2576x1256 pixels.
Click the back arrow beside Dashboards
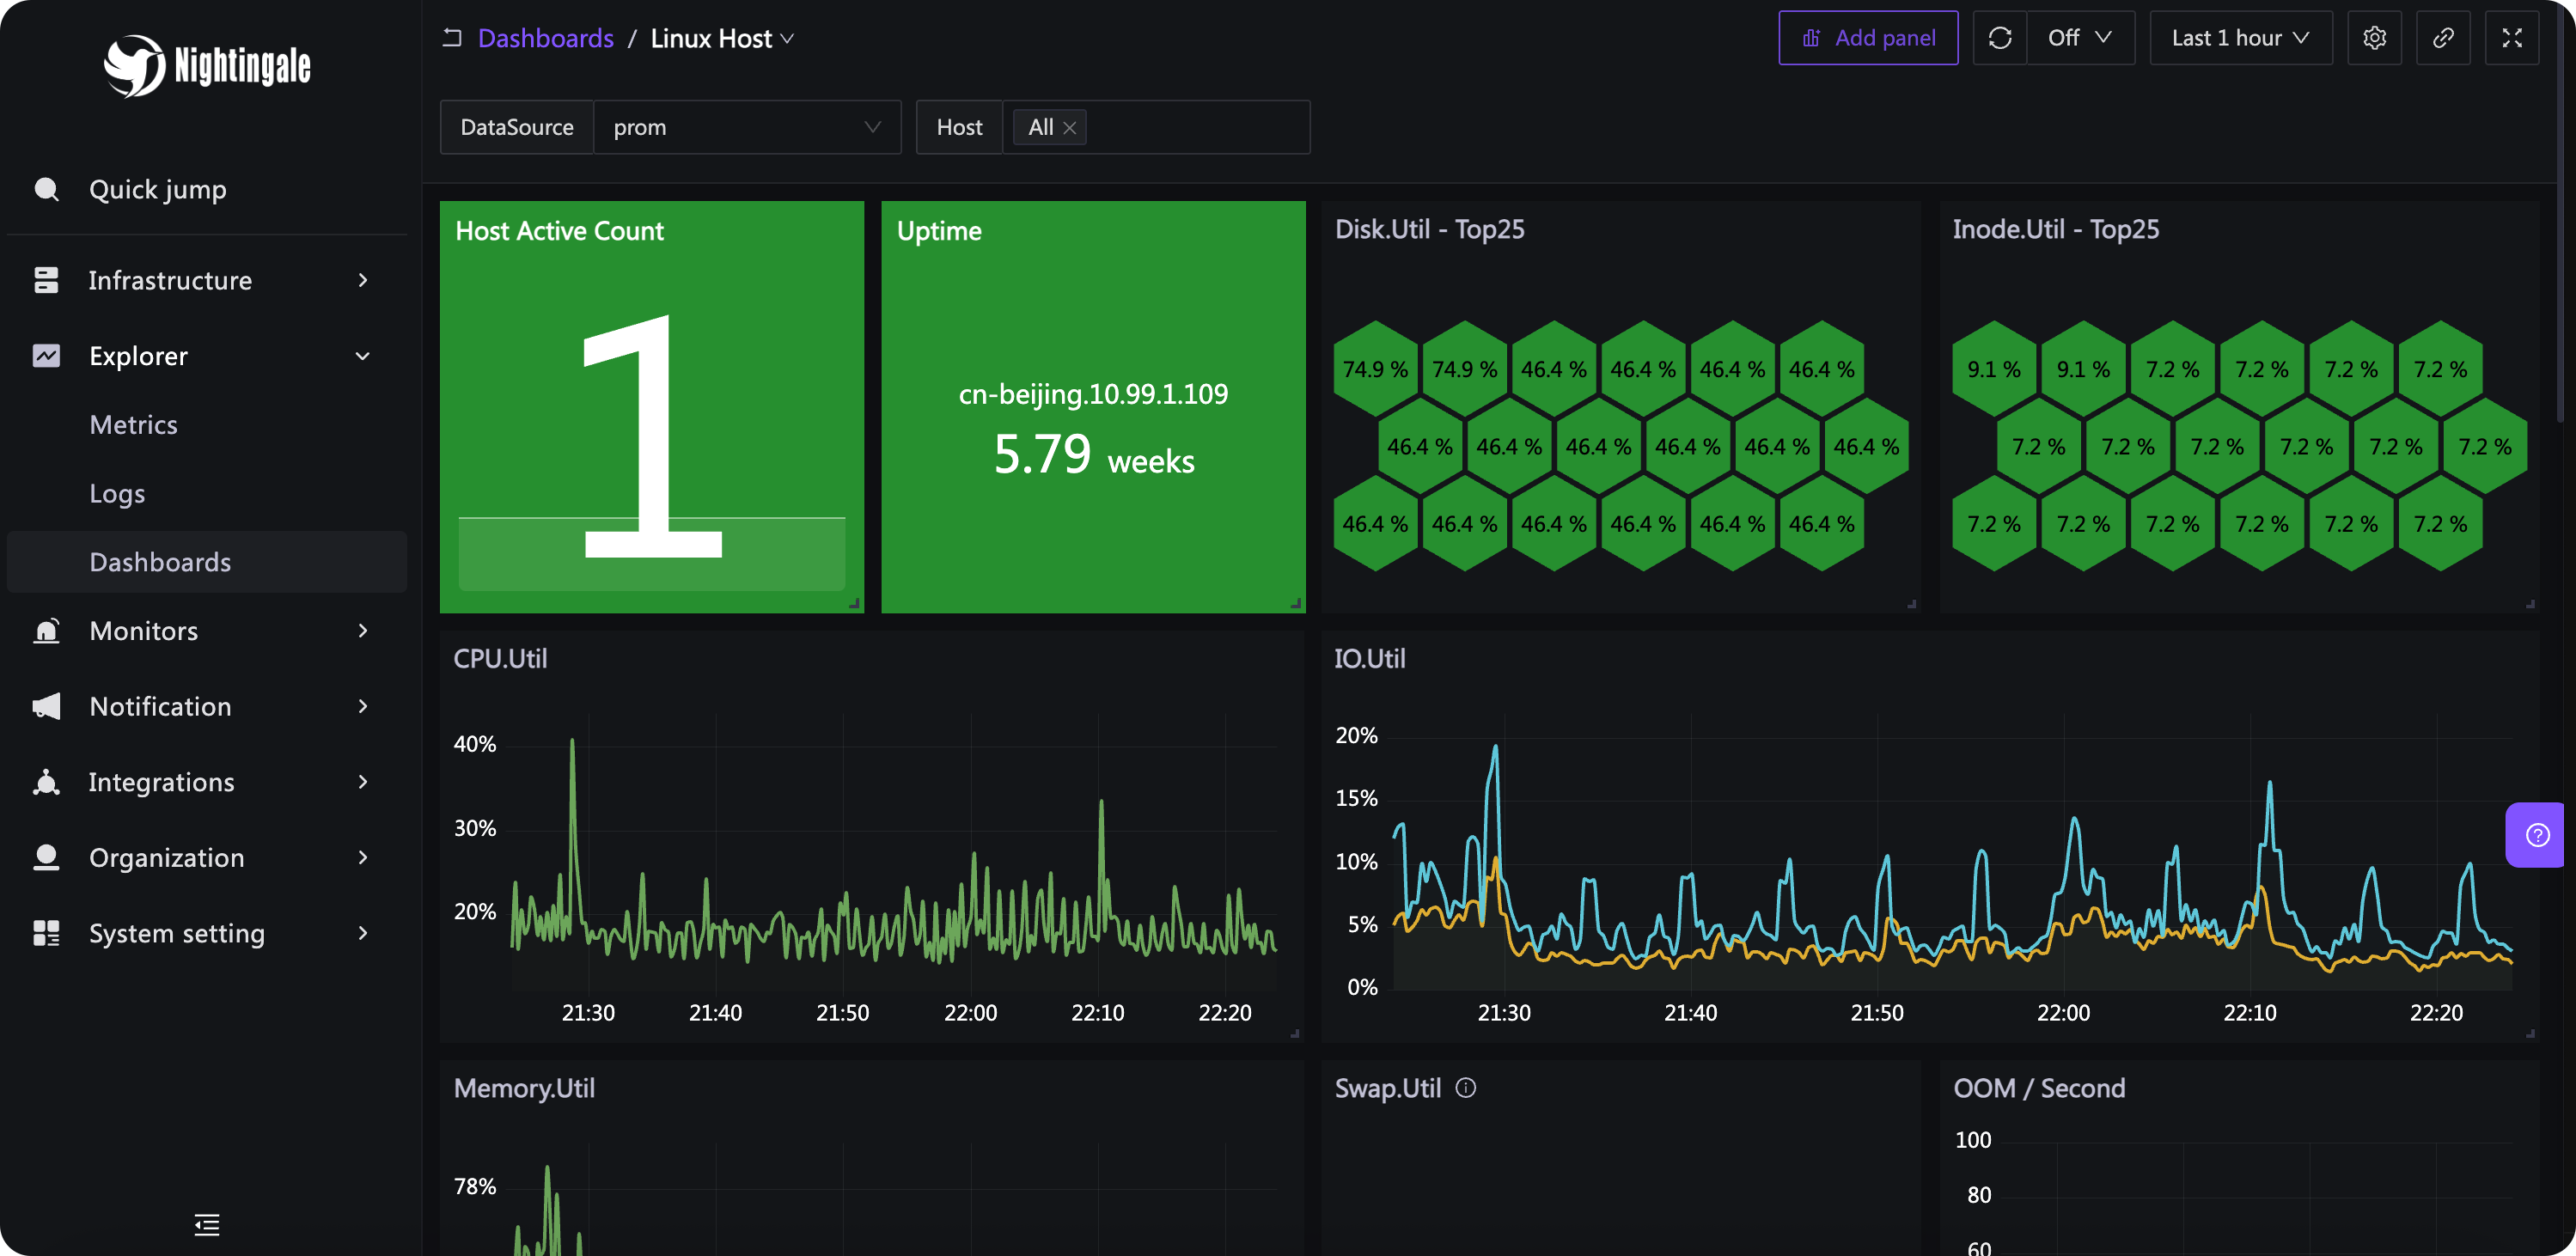pyautogui.click(x=452, y=38)
